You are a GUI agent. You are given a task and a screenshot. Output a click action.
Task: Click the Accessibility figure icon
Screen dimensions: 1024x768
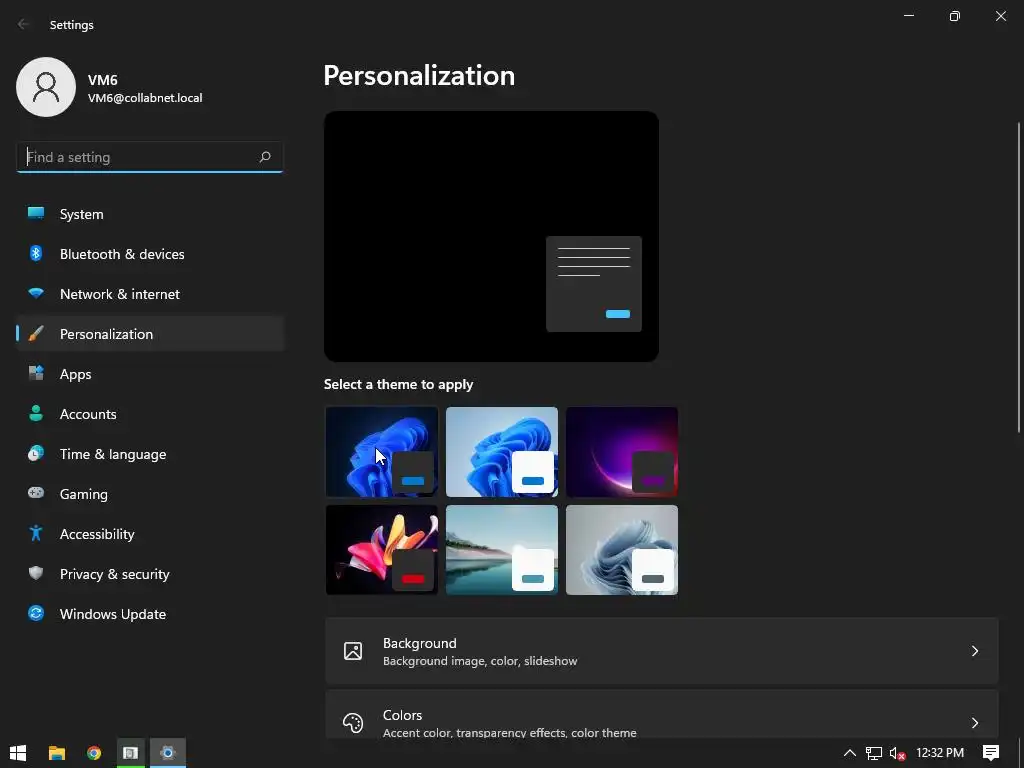[x=36, y=534]
